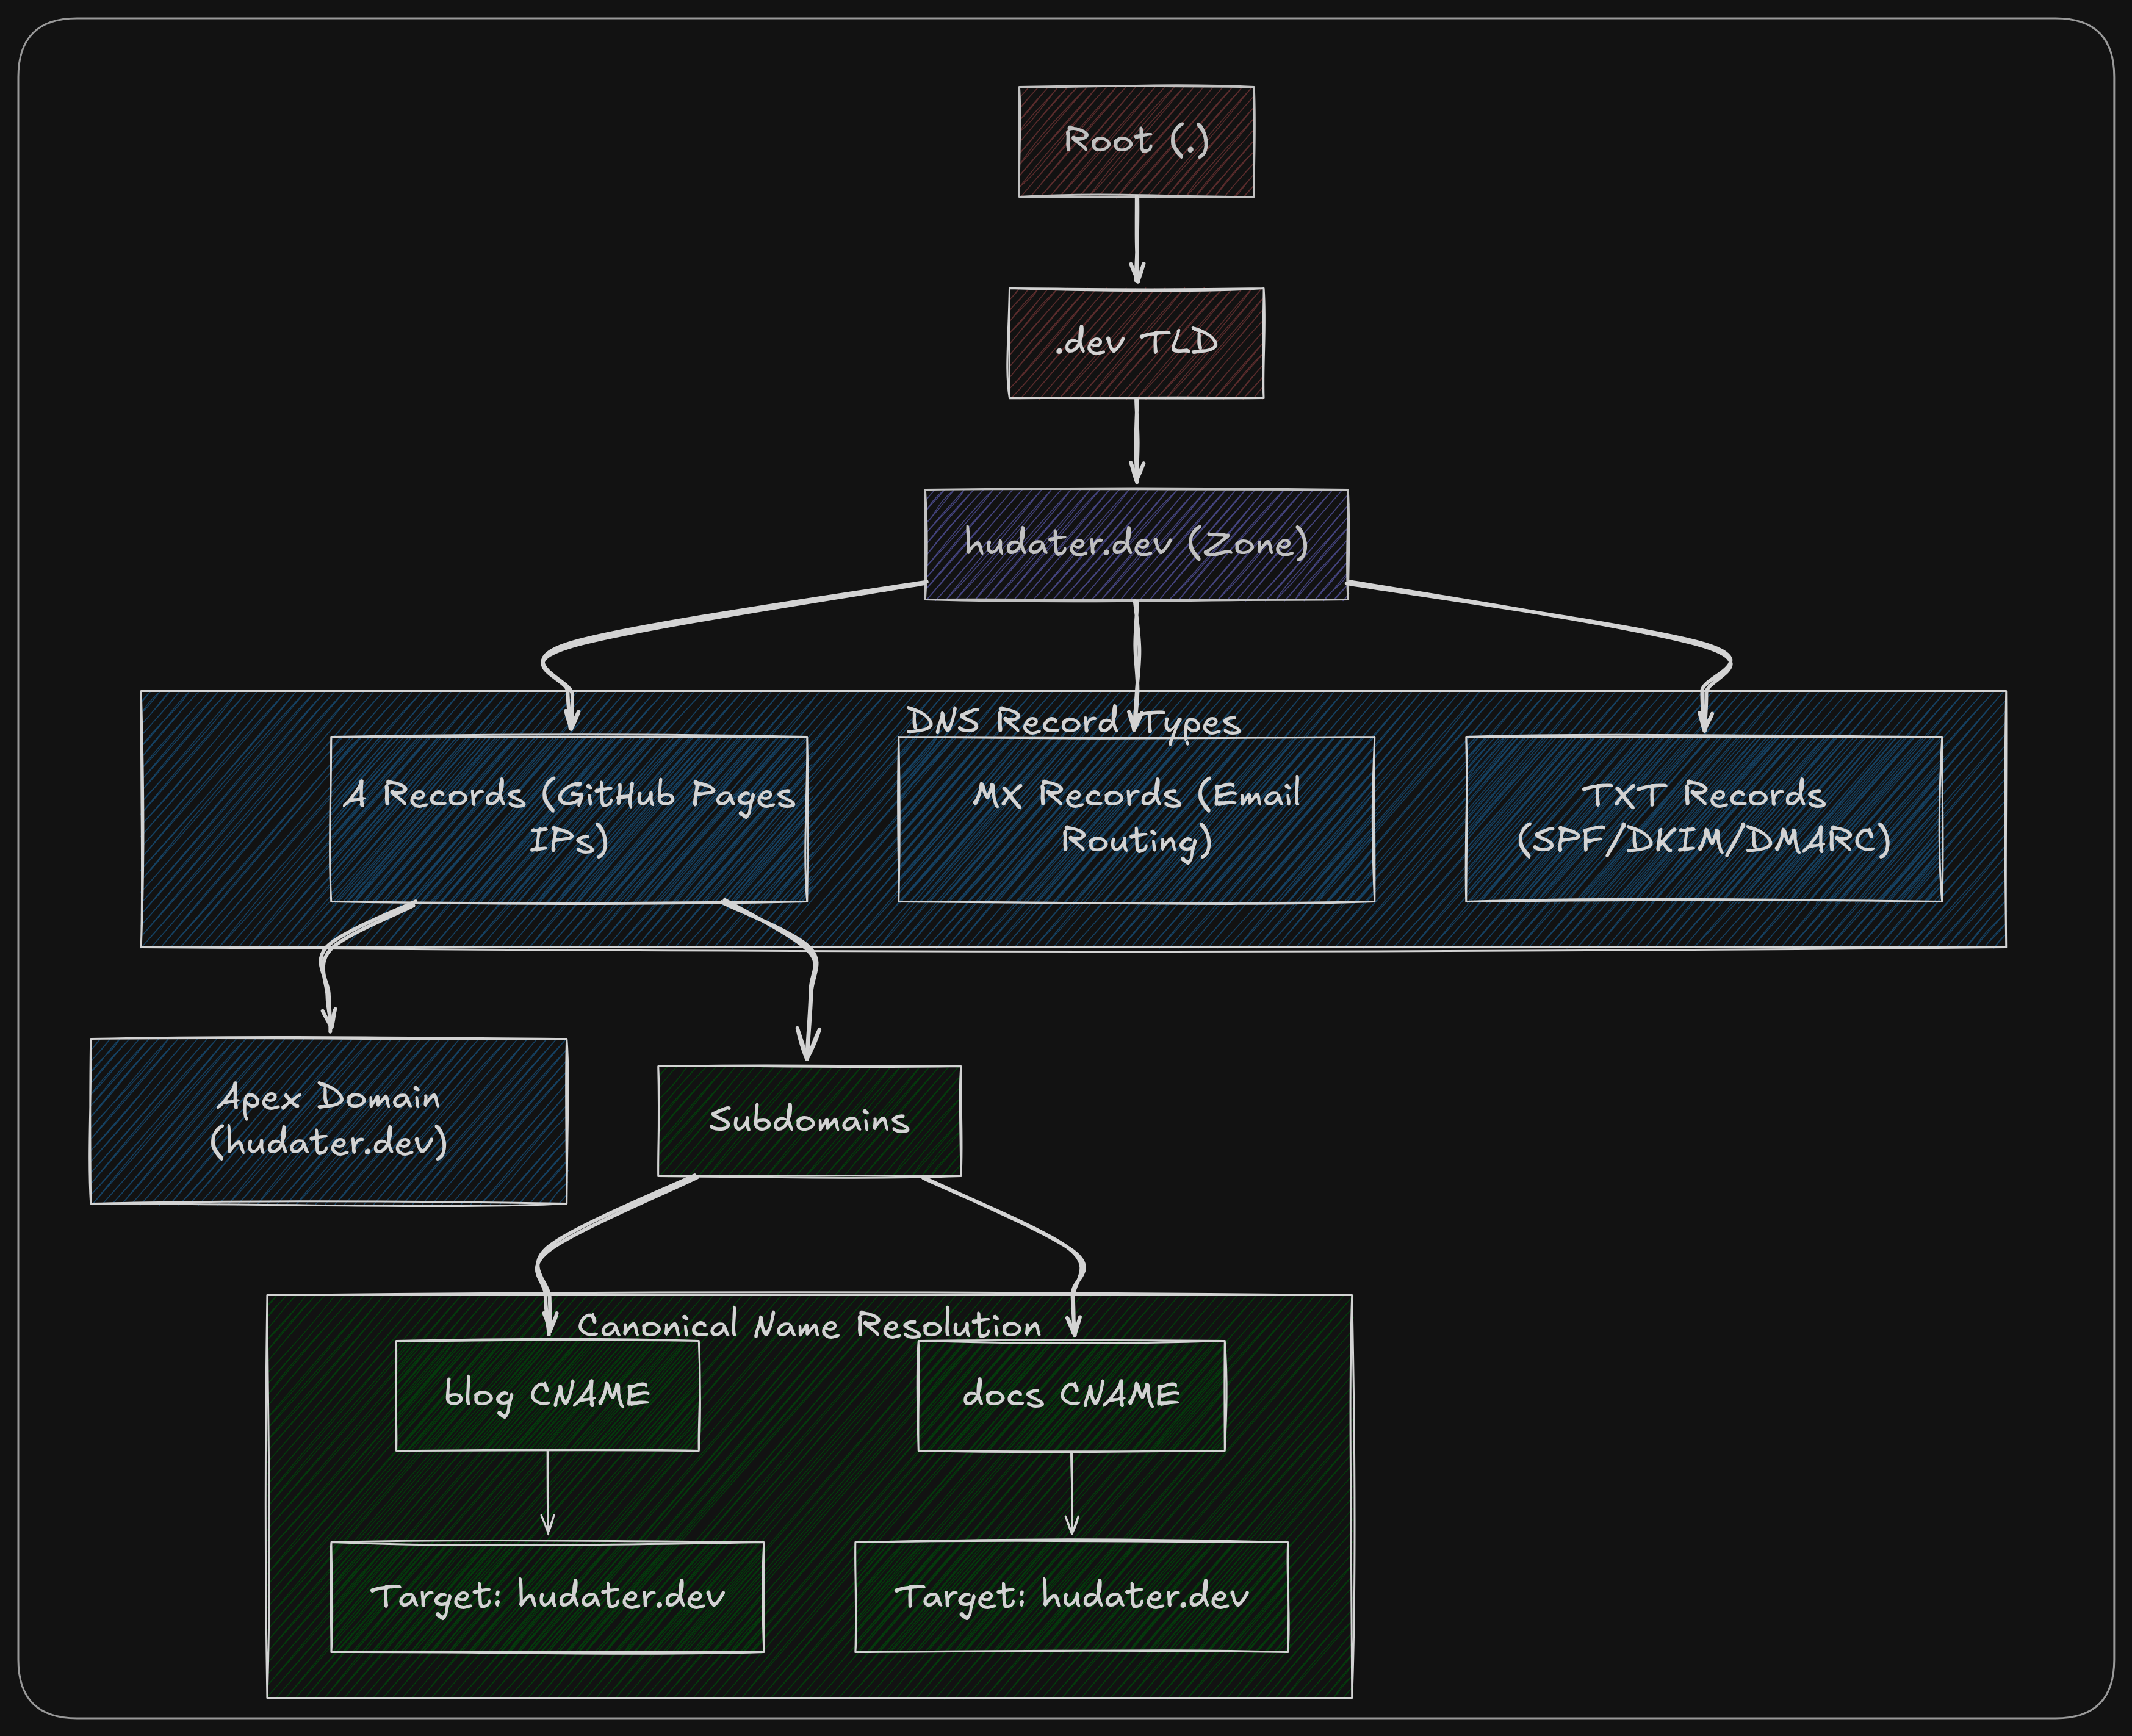Screen dimensions: 2132x1736
Task: Click the Subdomains node
Action: coord(809,1120)
